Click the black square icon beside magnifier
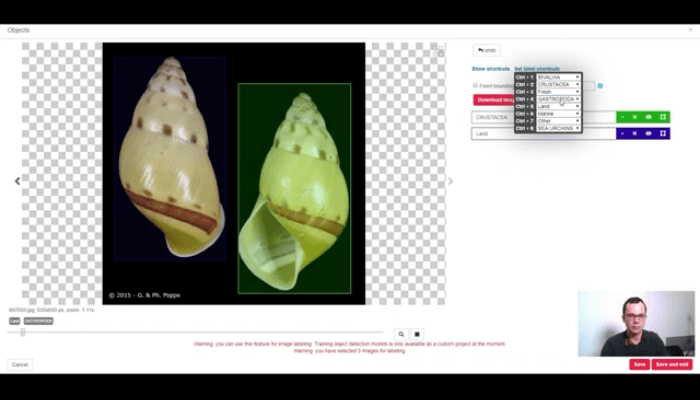700x400 pixels. pos(417,334)
